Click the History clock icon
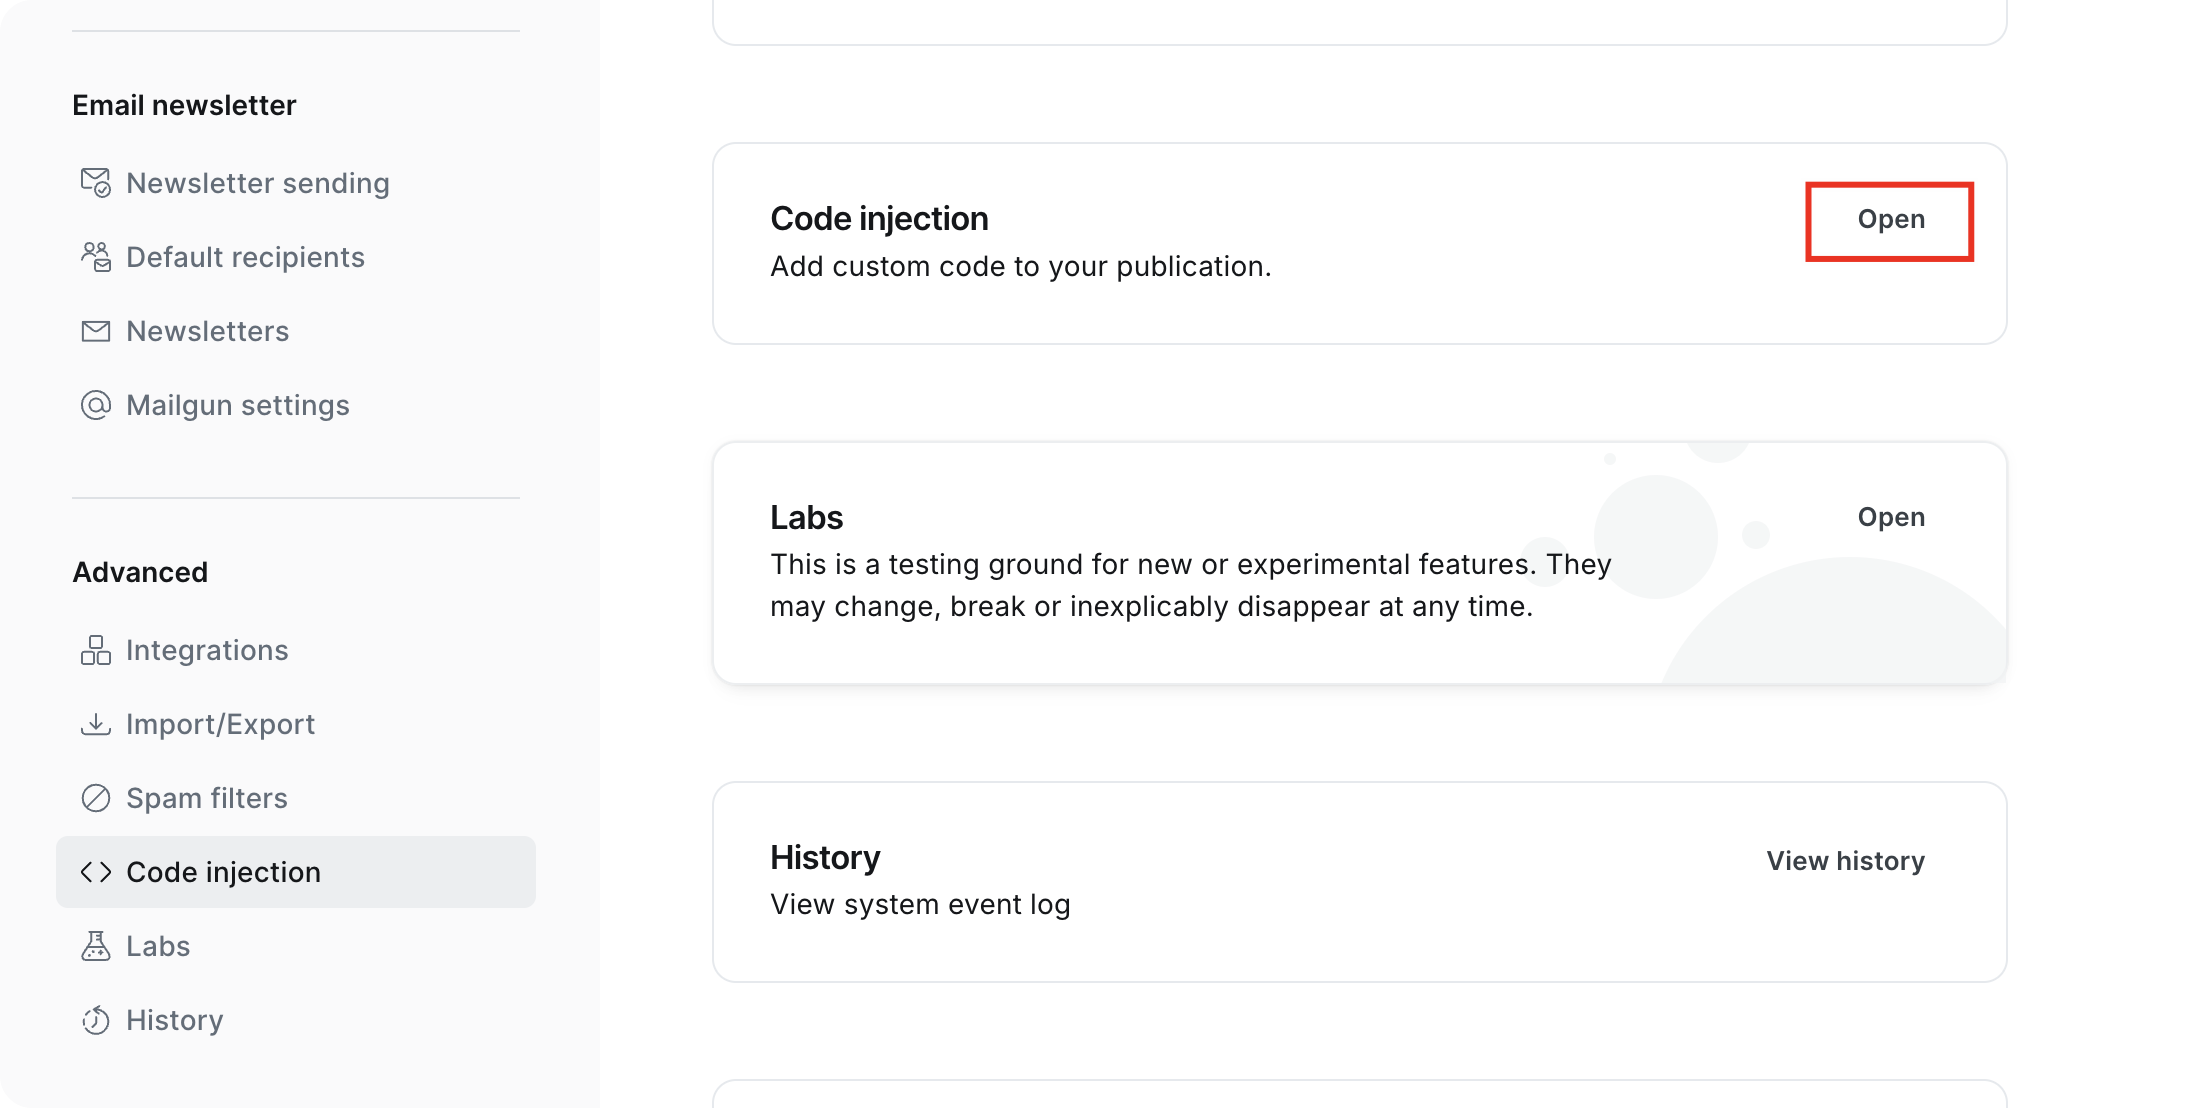 point(96,1020)
